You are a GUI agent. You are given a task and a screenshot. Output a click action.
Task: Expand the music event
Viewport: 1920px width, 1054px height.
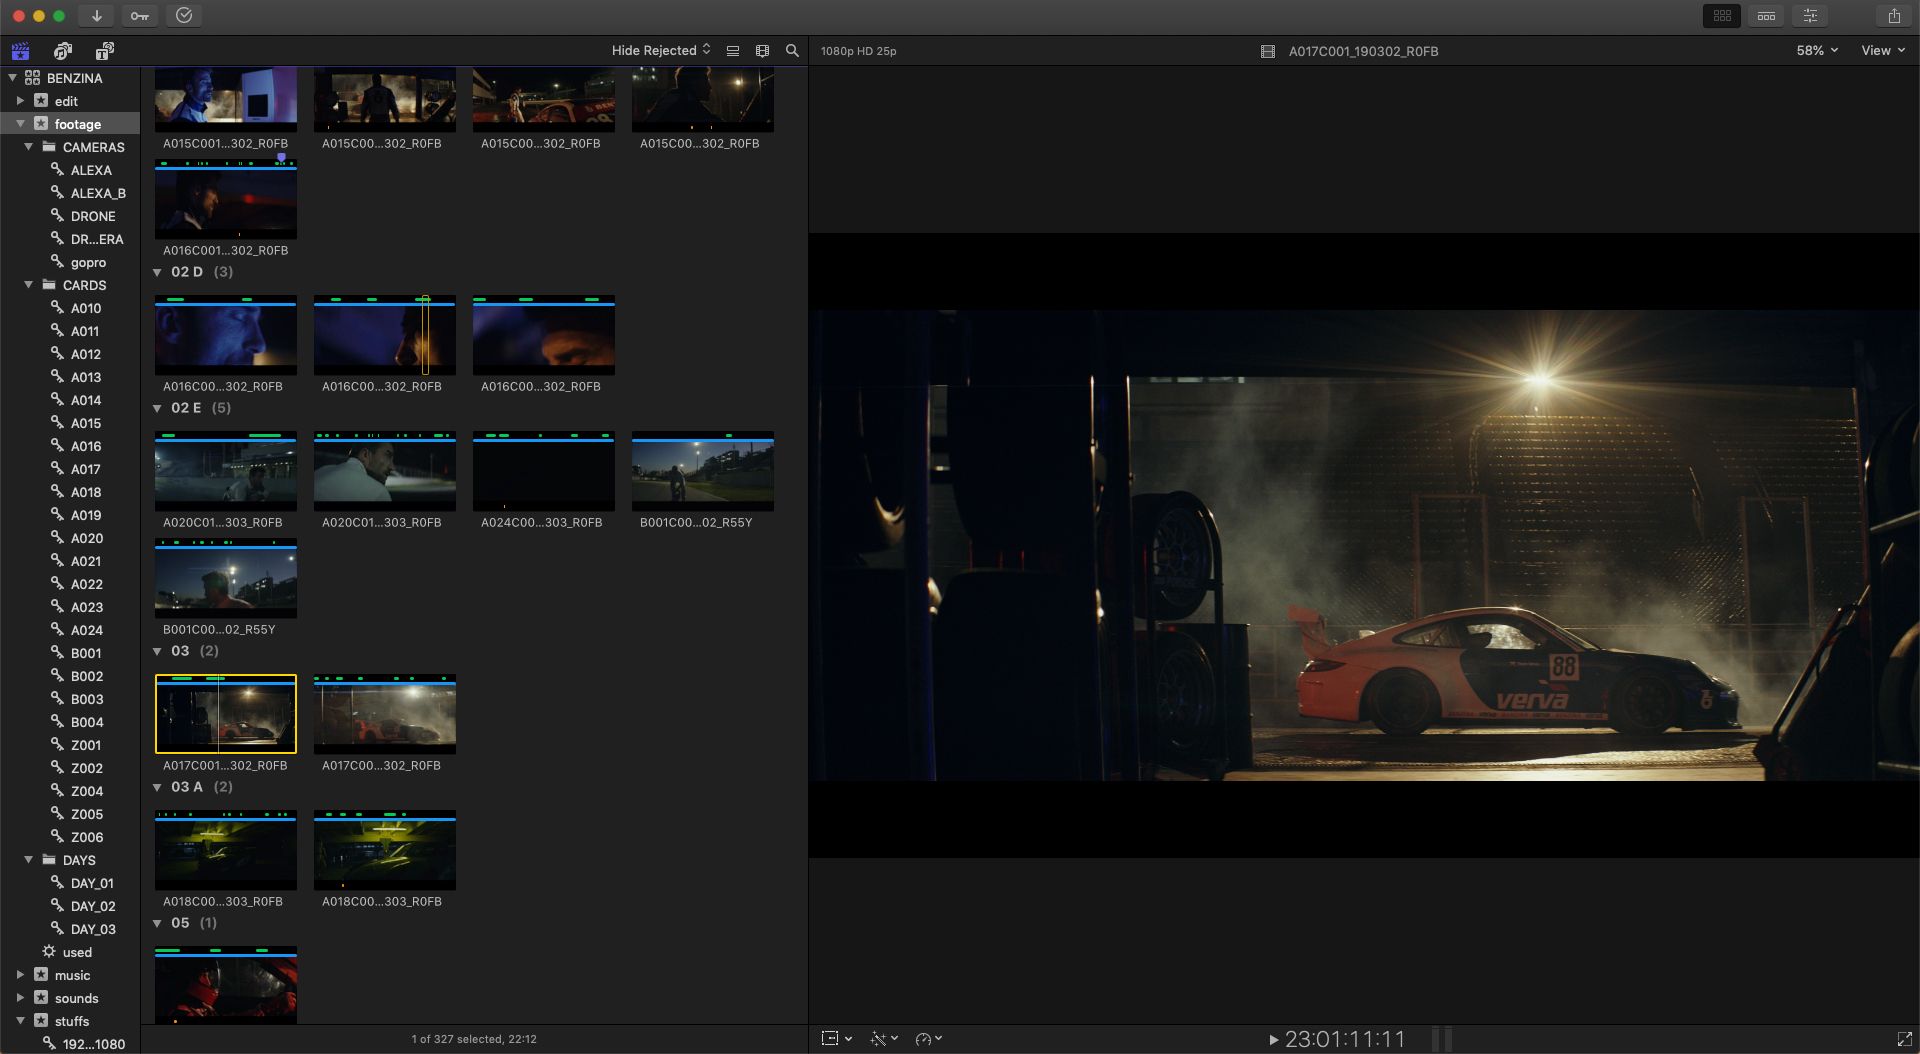pyautogui.click(x=20, y=975)
